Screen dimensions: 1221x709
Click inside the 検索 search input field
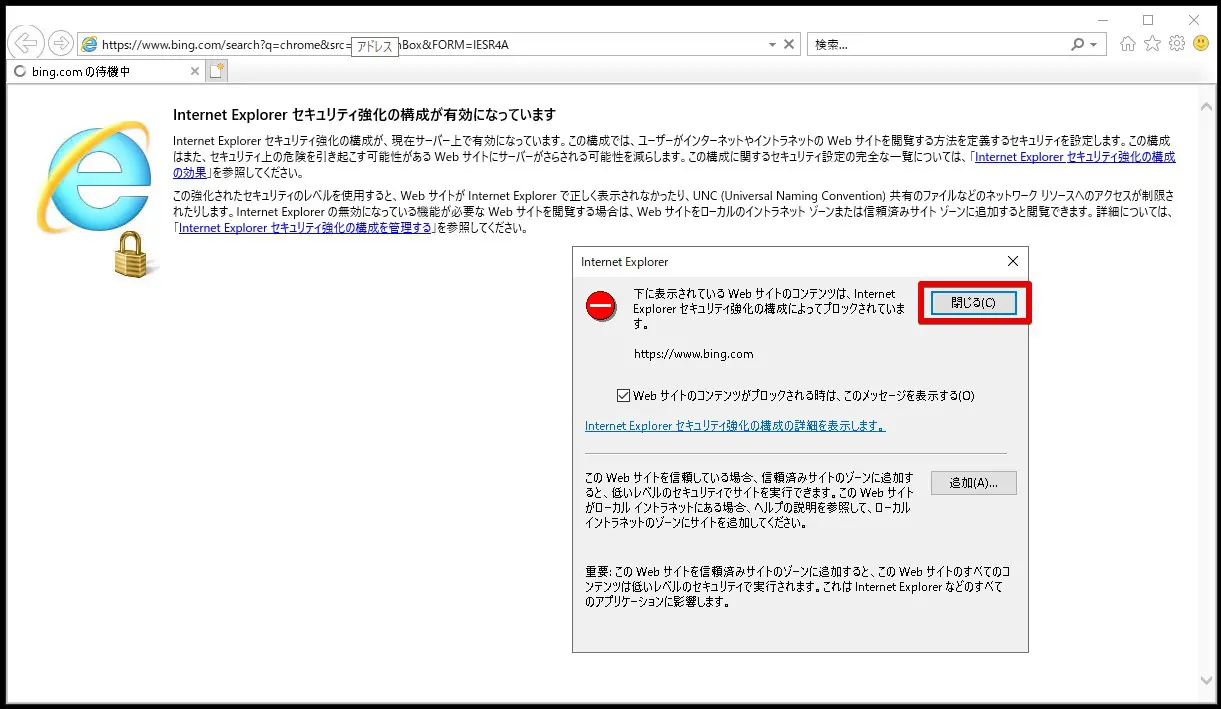[x=935, y=44]
